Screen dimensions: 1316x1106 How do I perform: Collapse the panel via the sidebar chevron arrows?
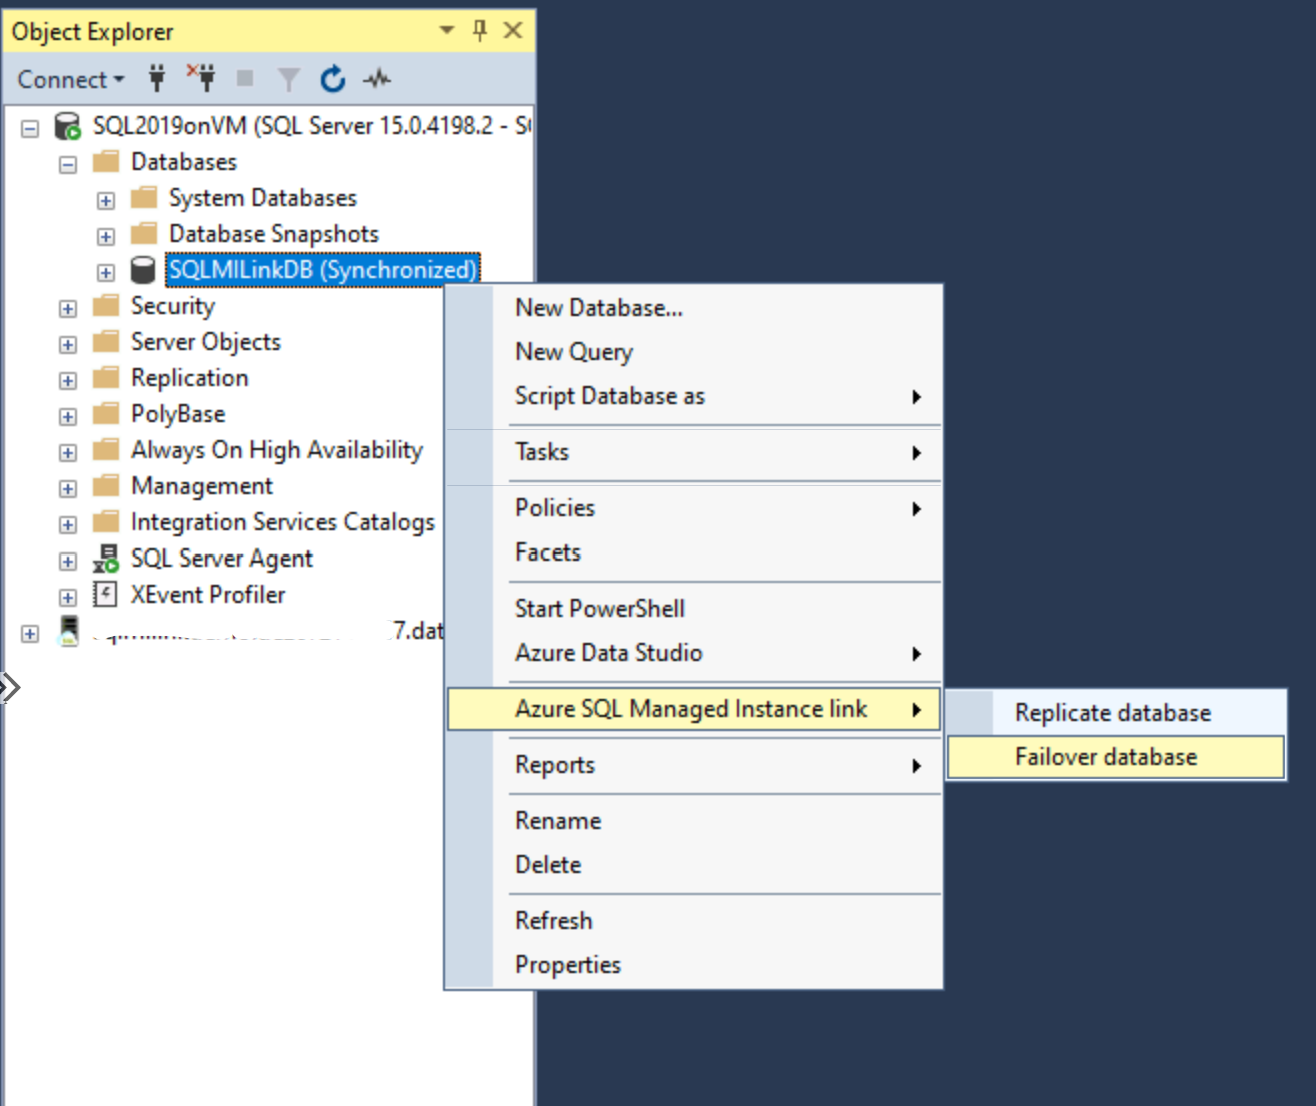pyautogui.click(x=11, y=687)
